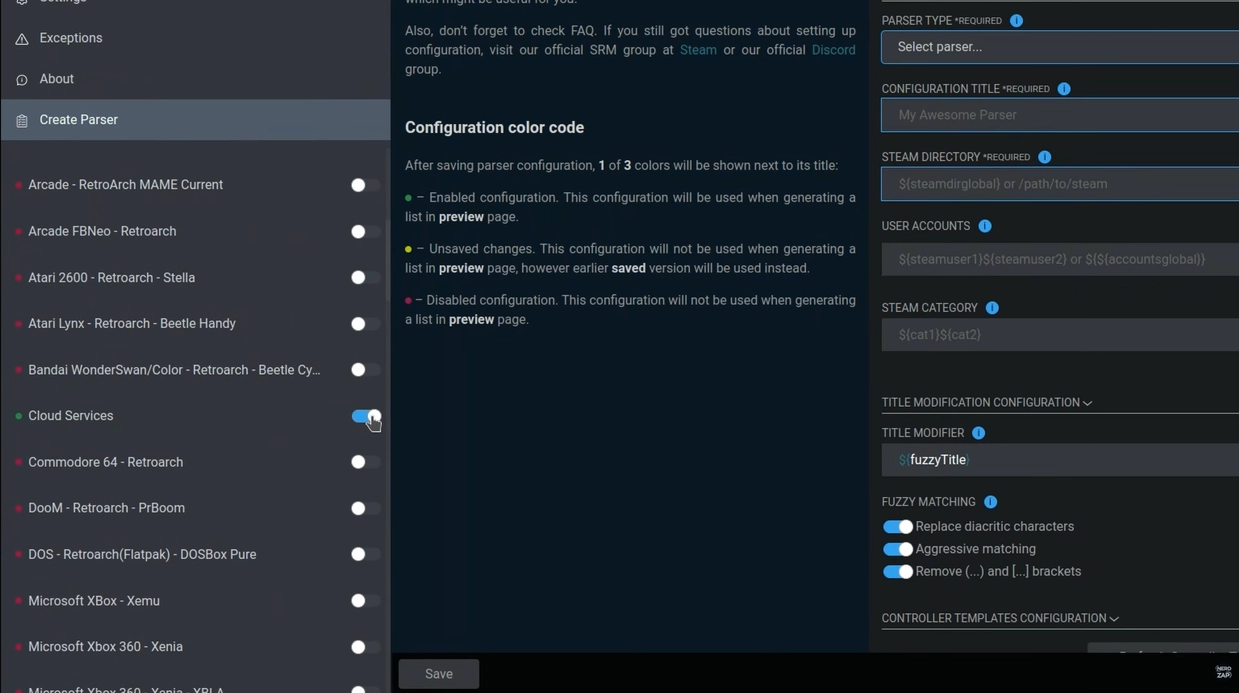Open the About menu item
The image size is (1239, 693).
tap(57, 79)
